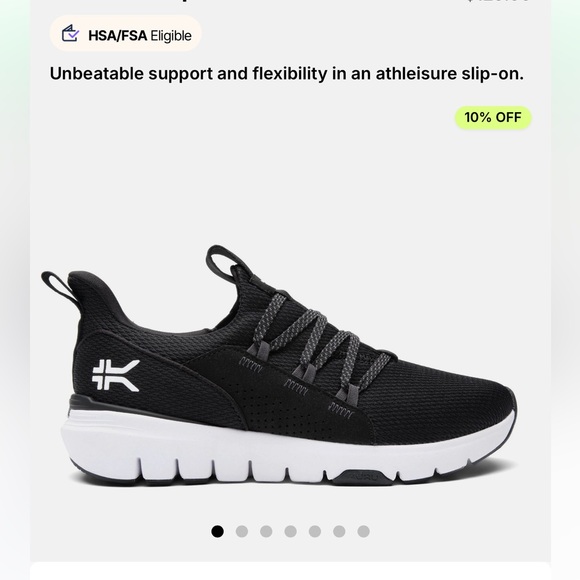Open the black sneaker product photo
The width and height of the screenshot is (580, 580).
(x=279, y=365)
